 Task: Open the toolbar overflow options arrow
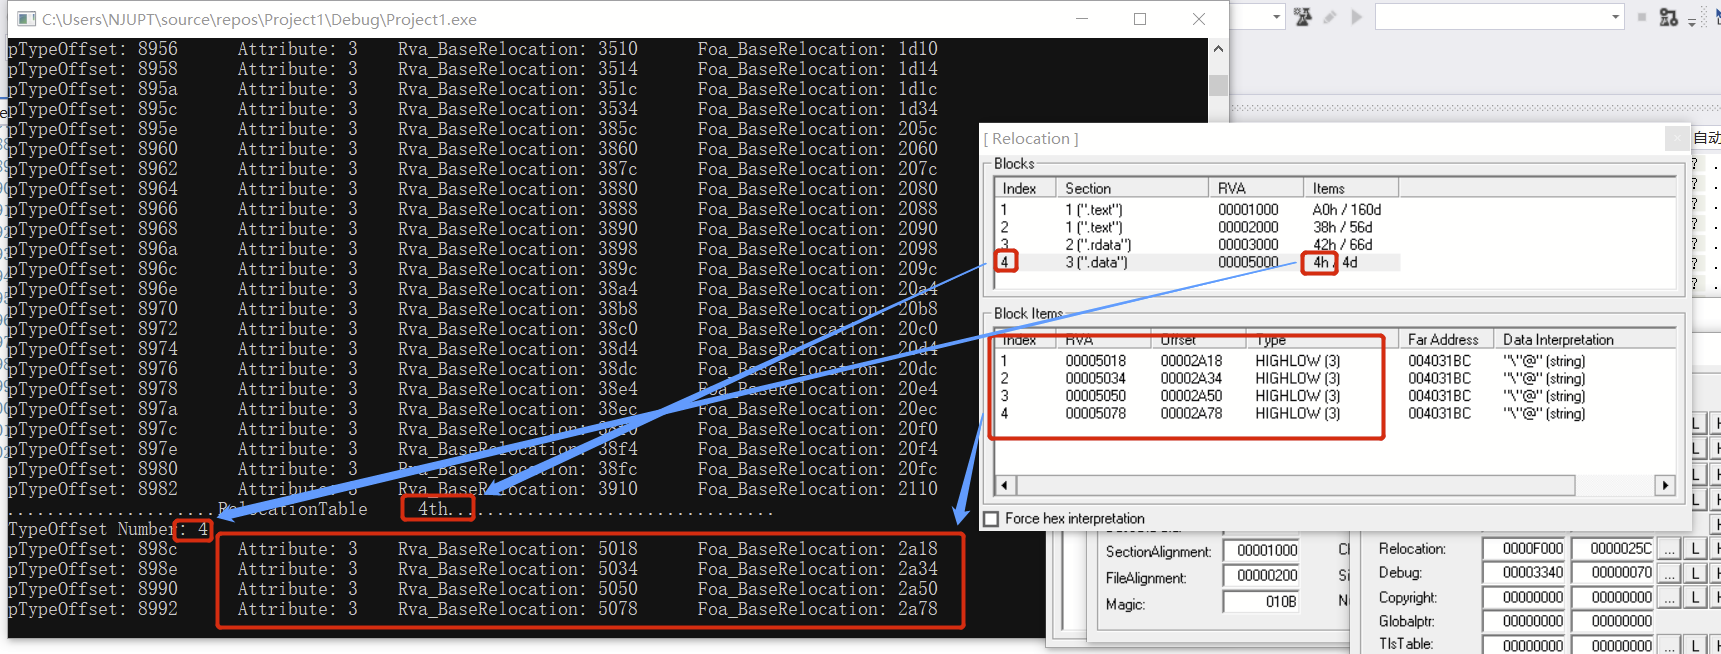coord(1692,21)
